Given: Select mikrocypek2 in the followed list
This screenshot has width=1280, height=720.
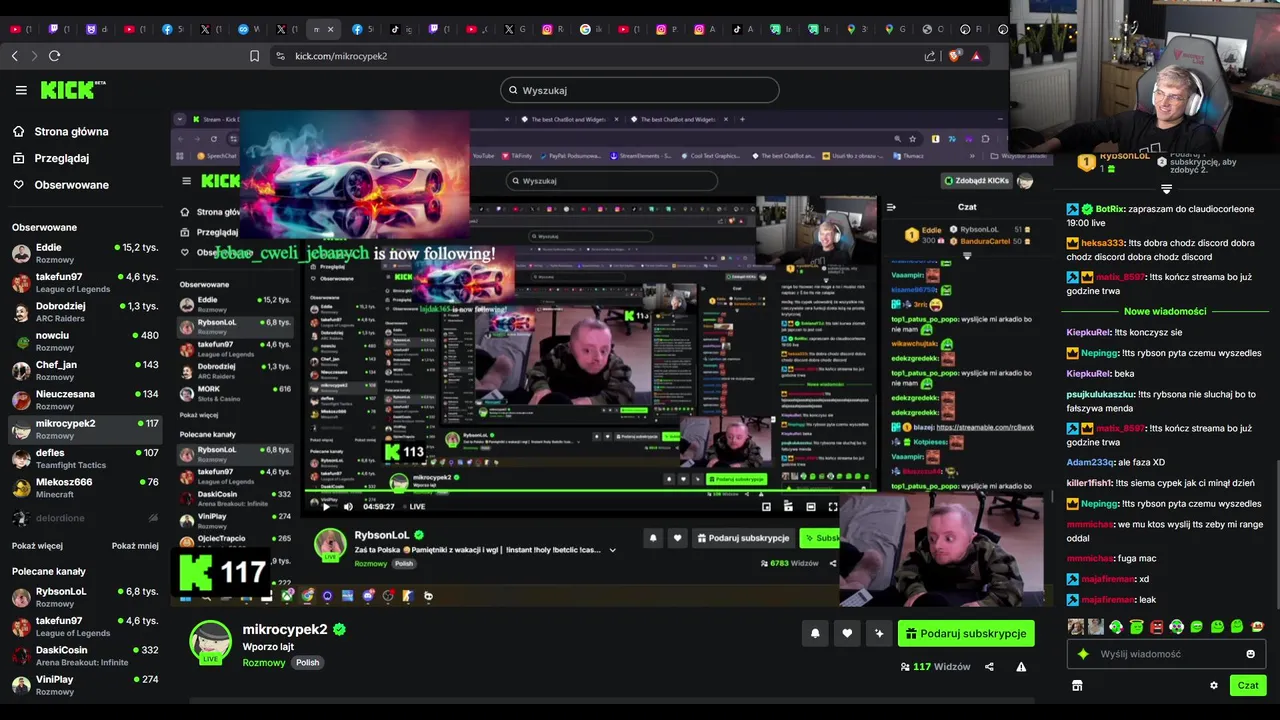Looking at the screenshot, I should [85, 429].
